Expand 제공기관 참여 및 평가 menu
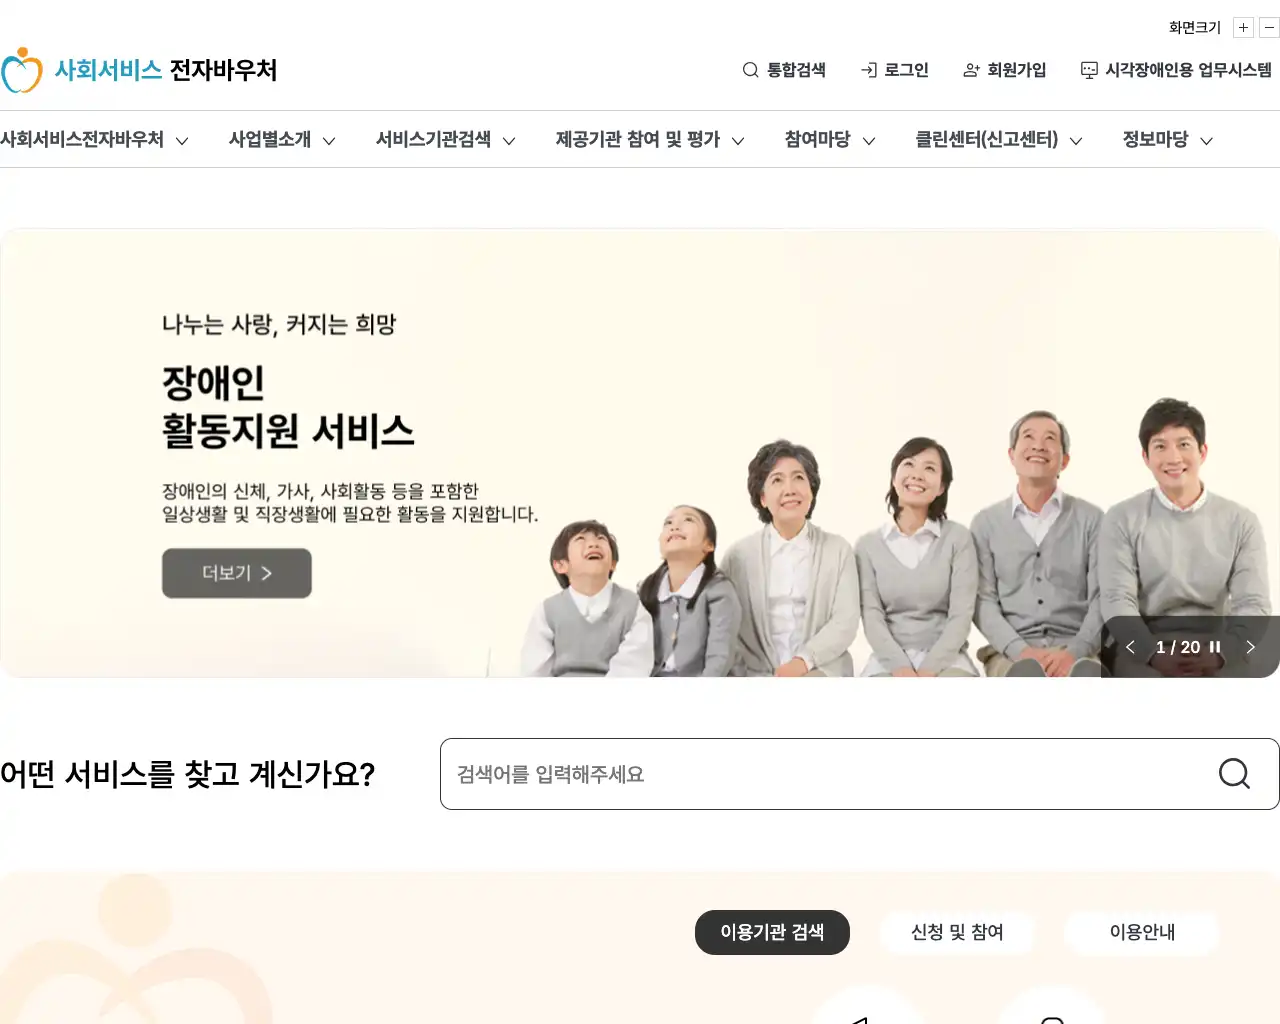 point(650,139)
